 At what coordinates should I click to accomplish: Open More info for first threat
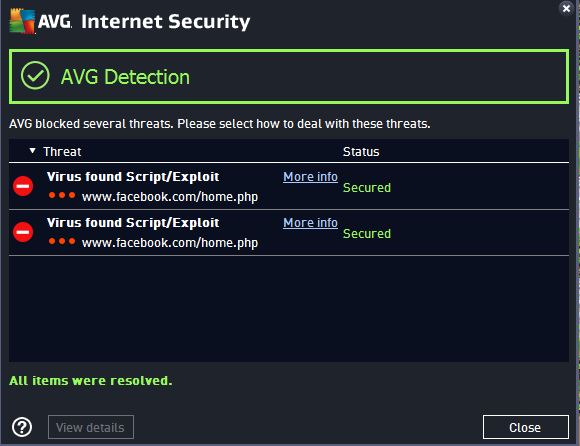pyautogui.click(x=310, y=177)
